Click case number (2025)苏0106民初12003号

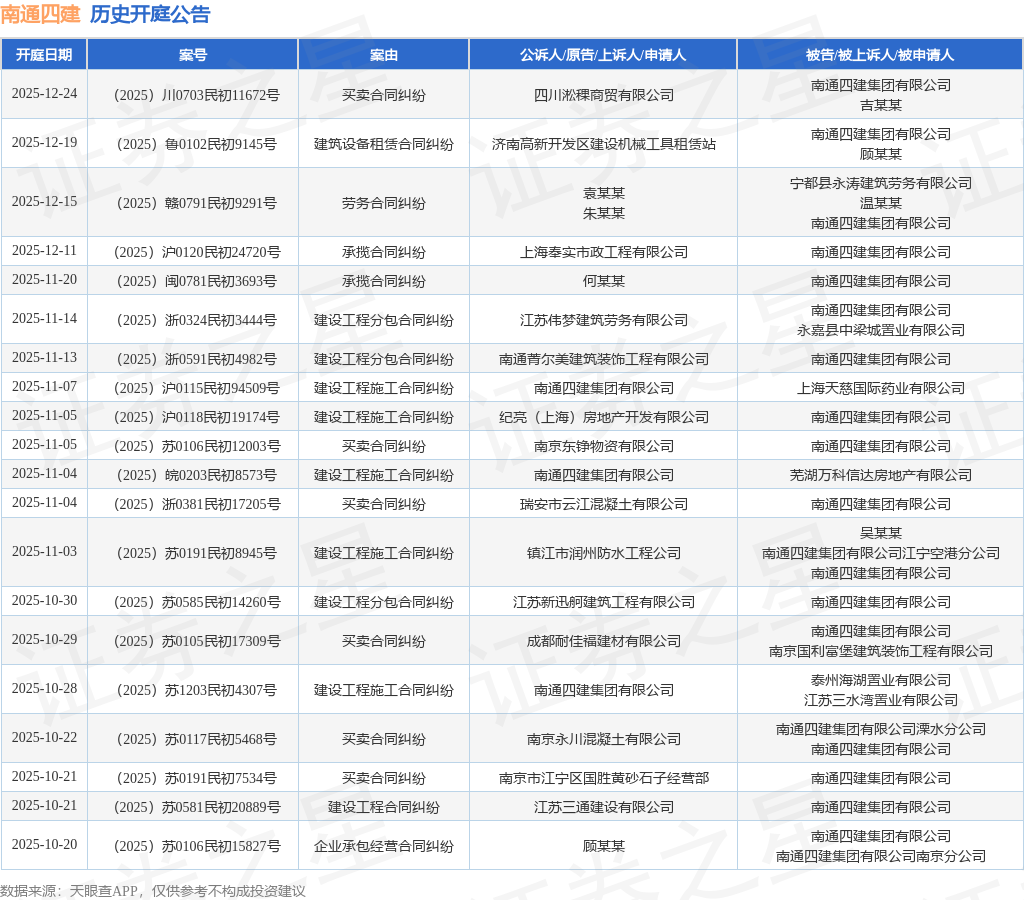point(197,446)
